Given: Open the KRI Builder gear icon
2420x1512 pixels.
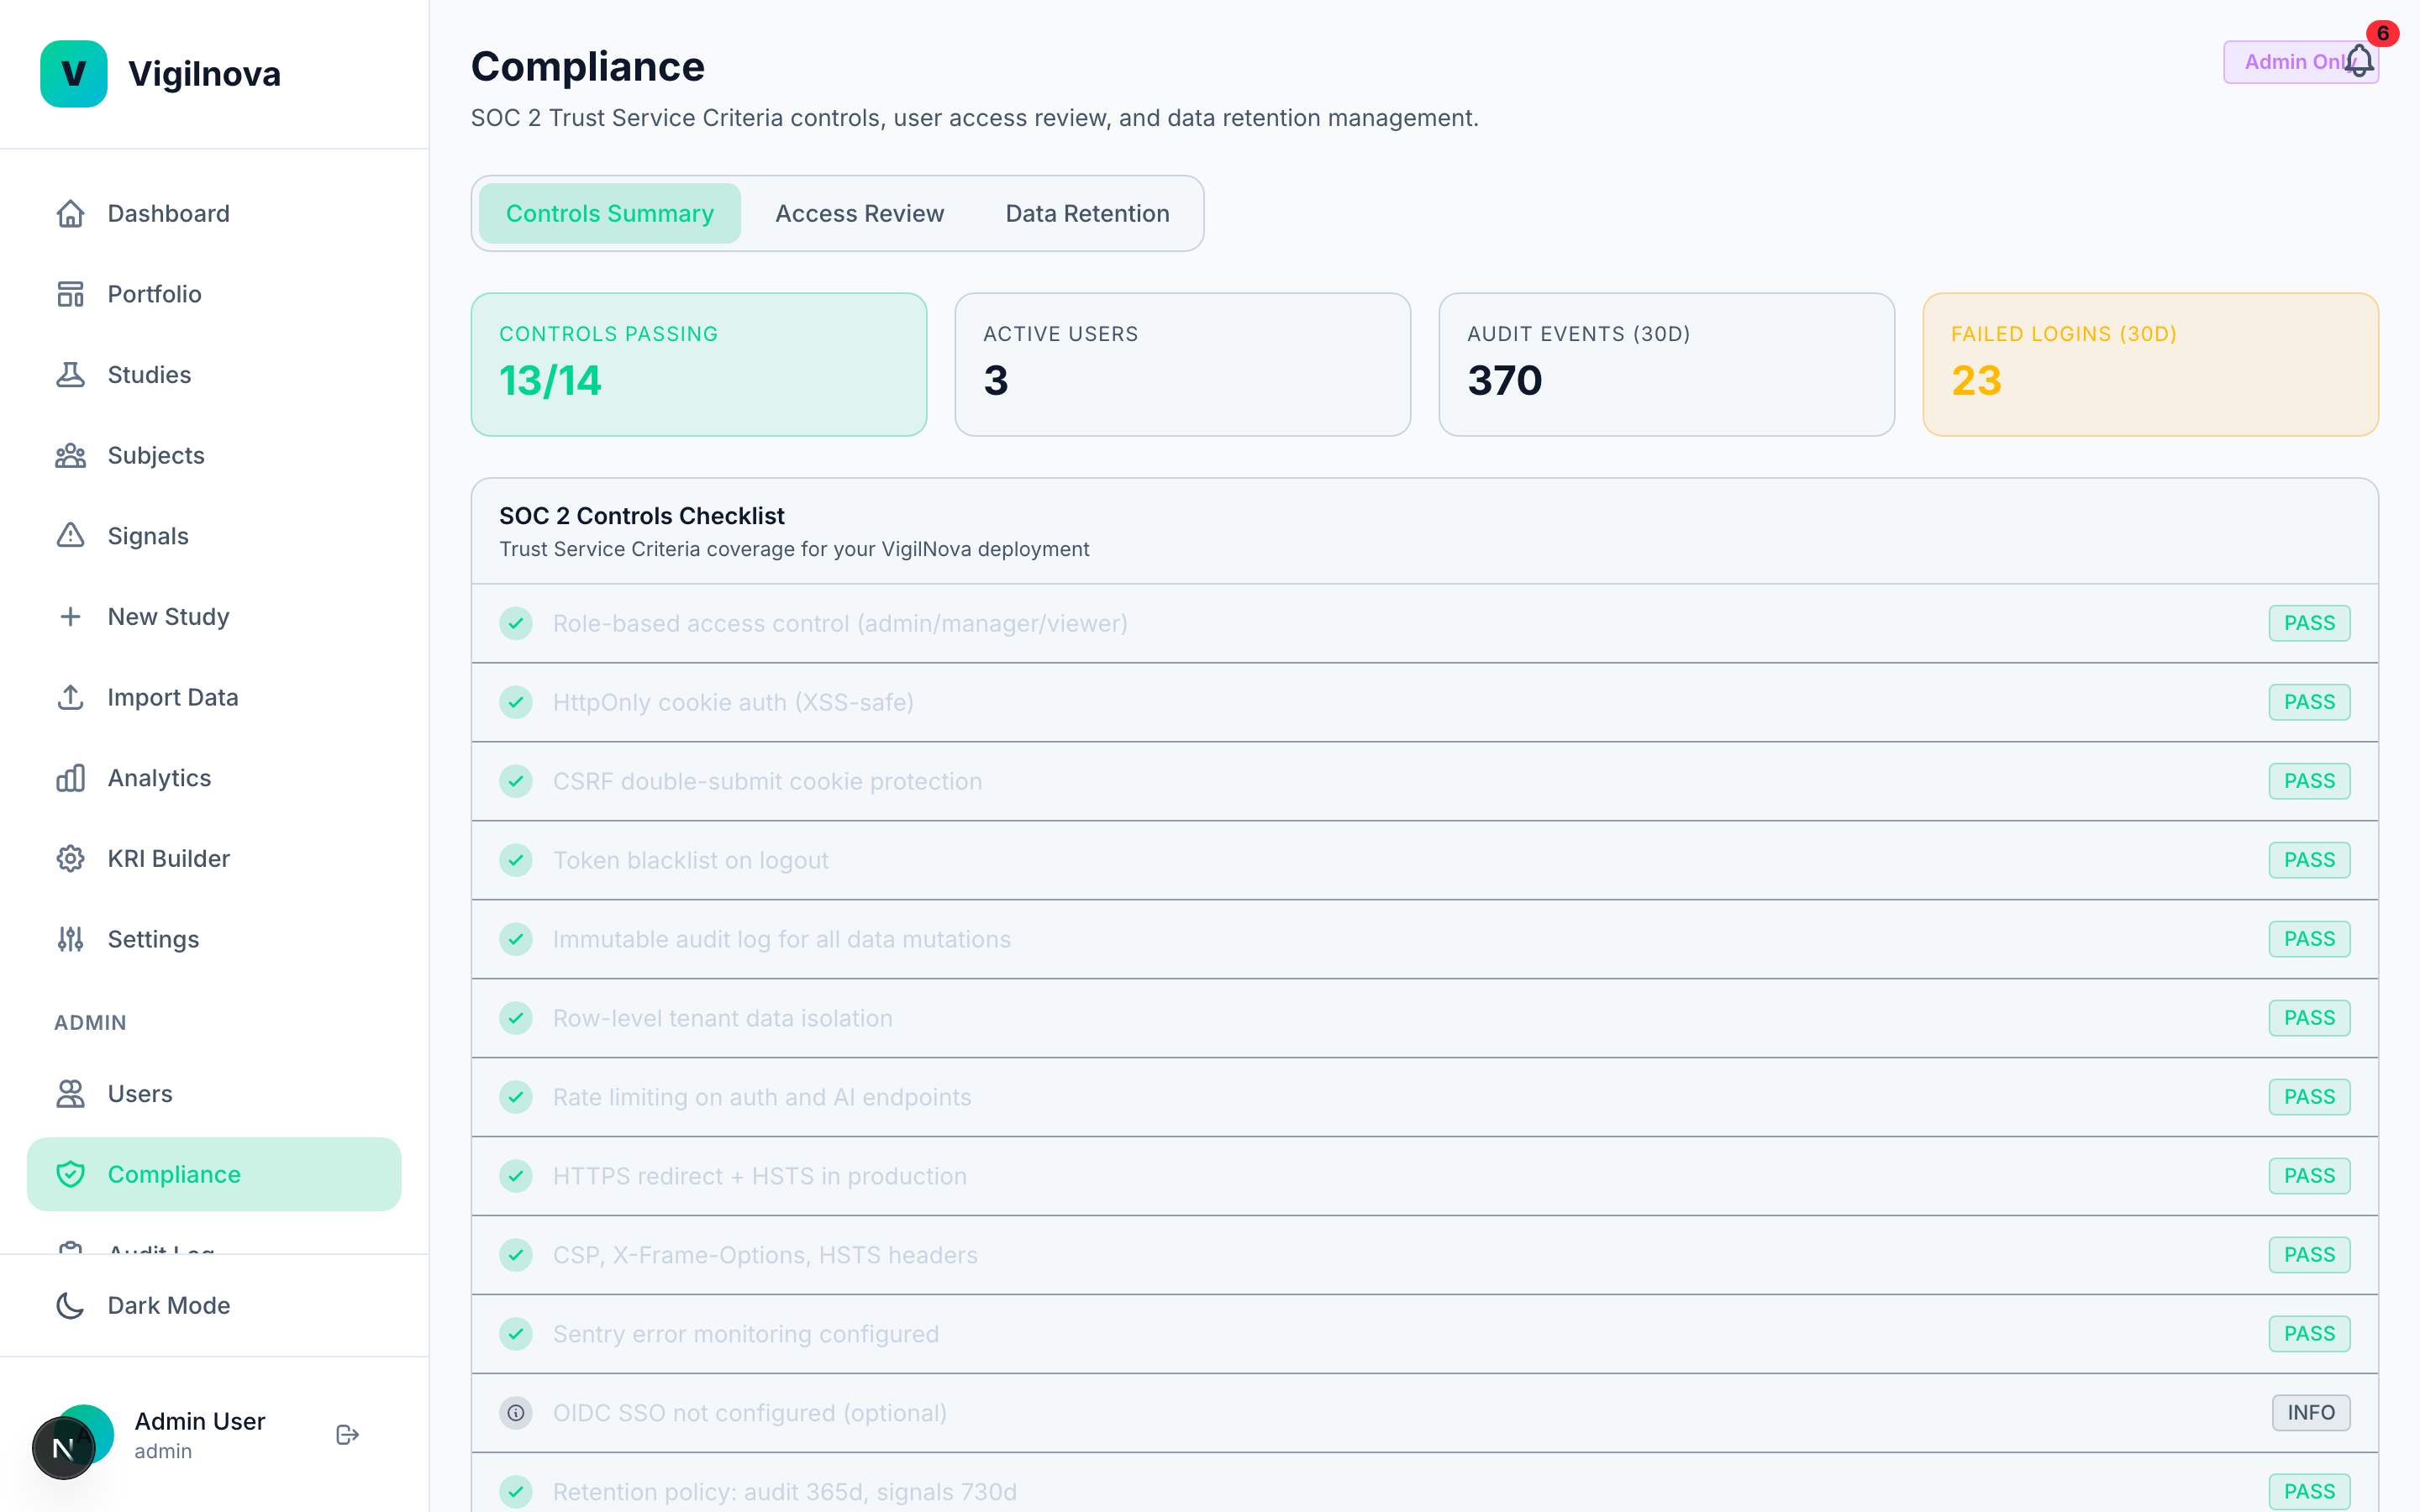Looking at the screenshot, I should tap(70, 858).
